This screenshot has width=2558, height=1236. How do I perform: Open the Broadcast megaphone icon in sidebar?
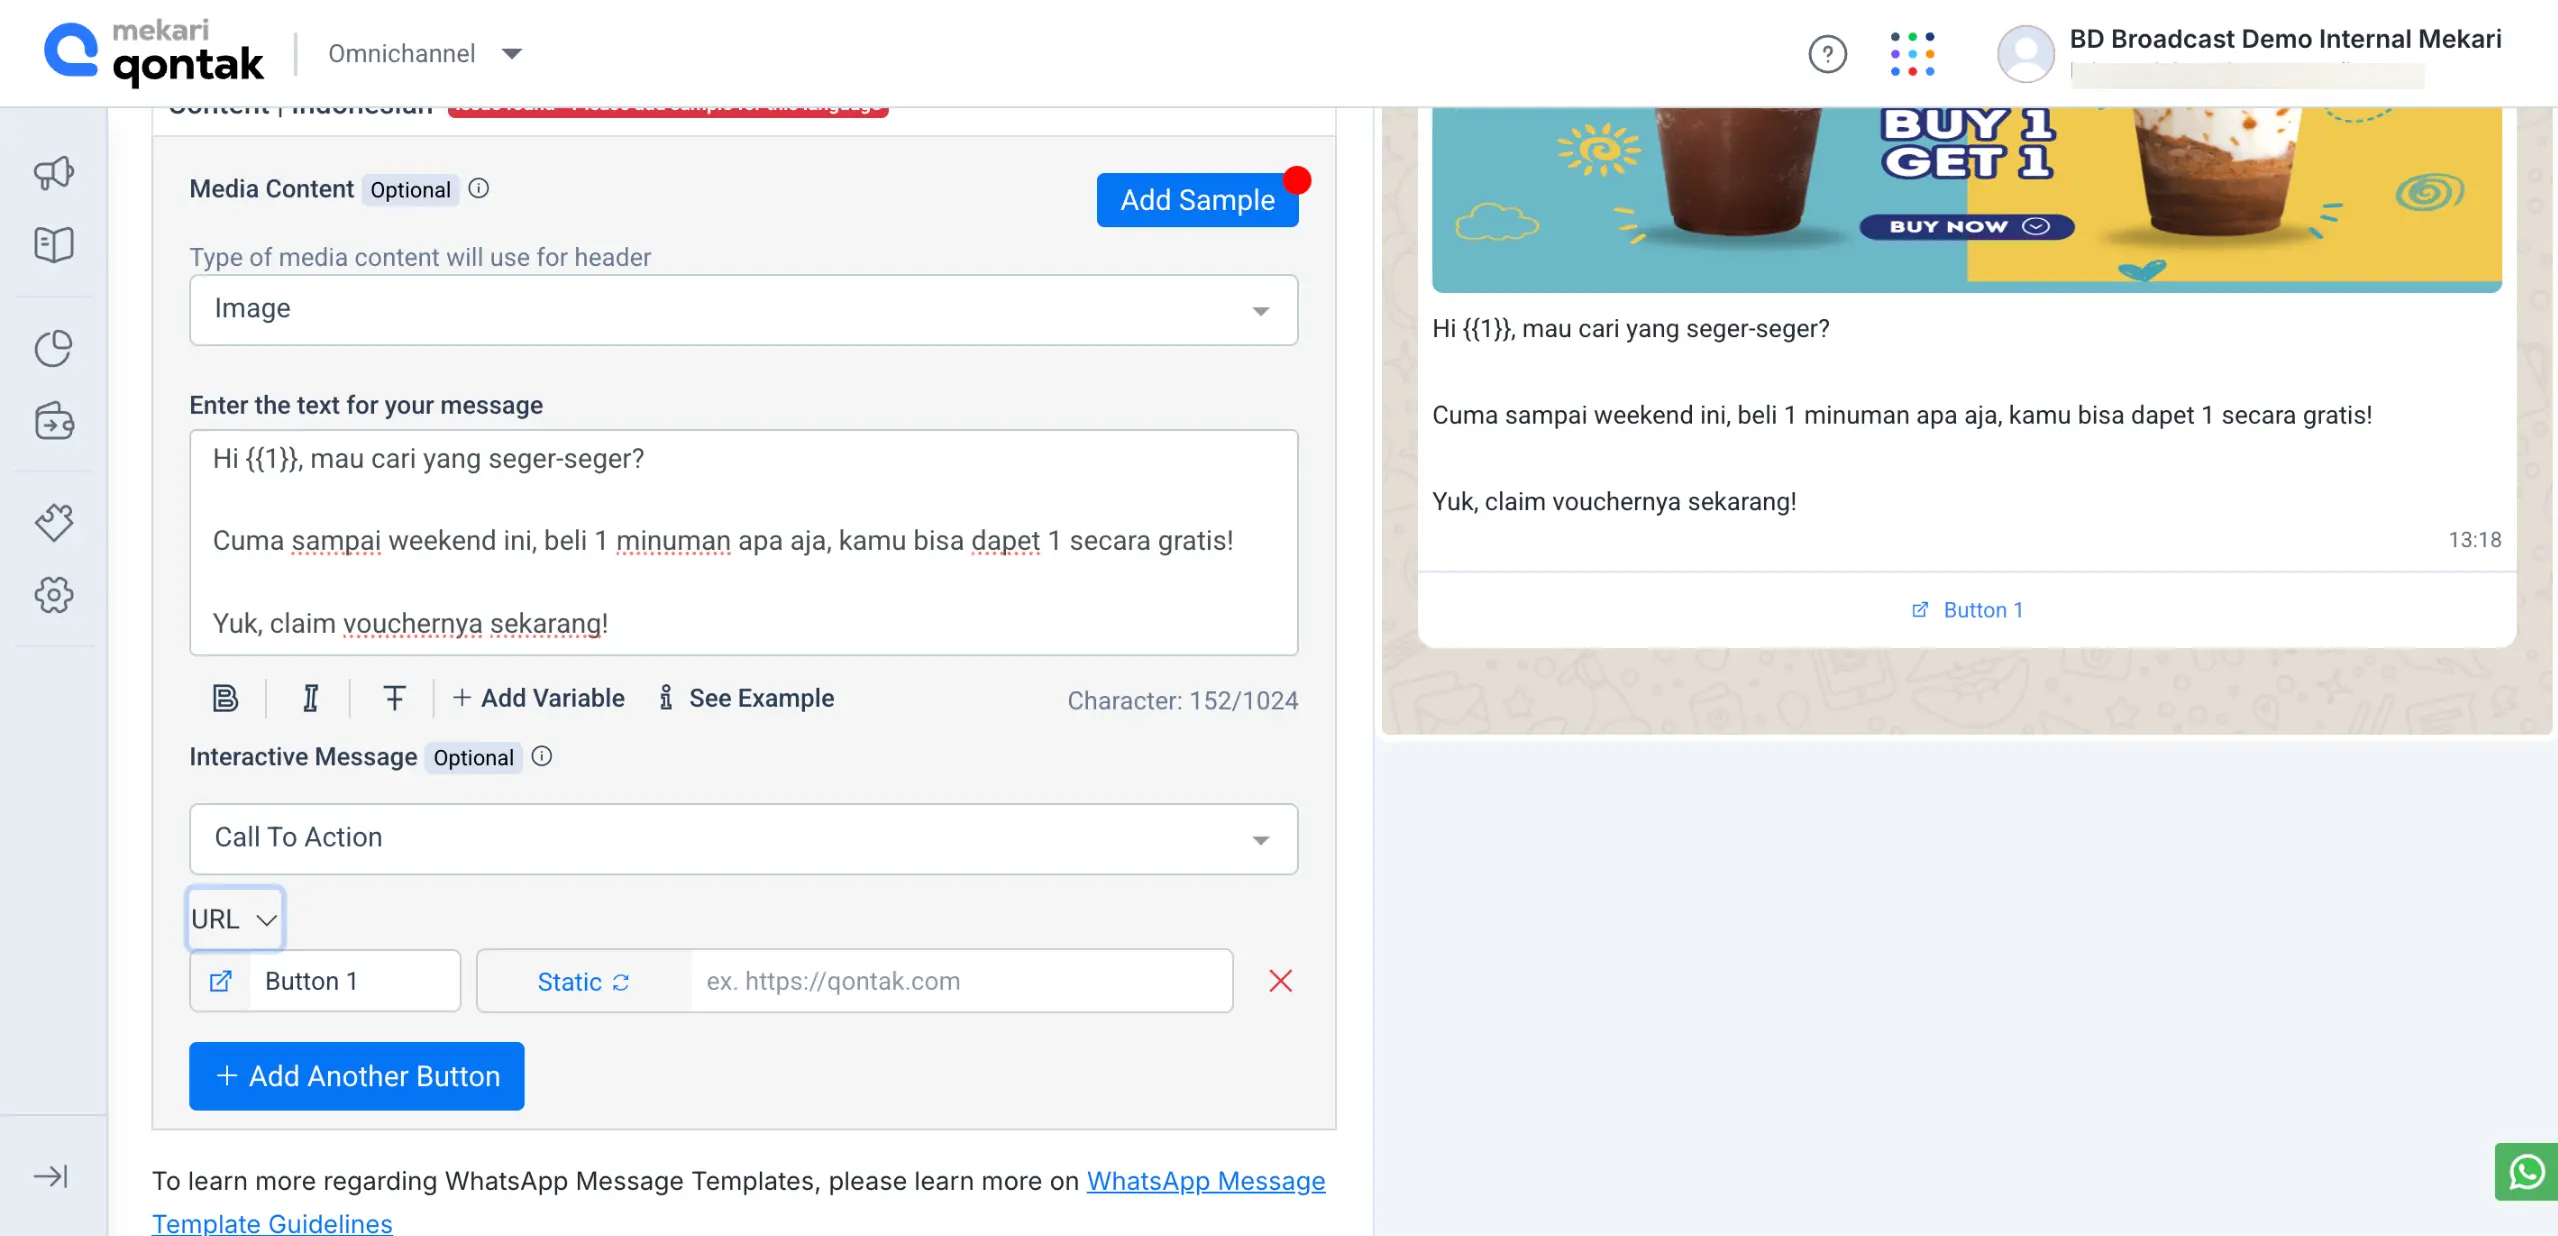[x=52, y=172]
